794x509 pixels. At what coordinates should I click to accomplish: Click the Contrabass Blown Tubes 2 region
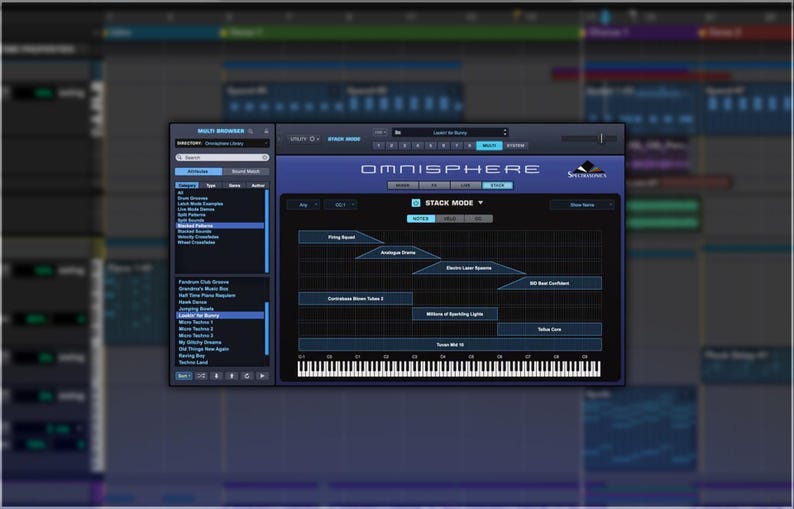tap(355, 299)
